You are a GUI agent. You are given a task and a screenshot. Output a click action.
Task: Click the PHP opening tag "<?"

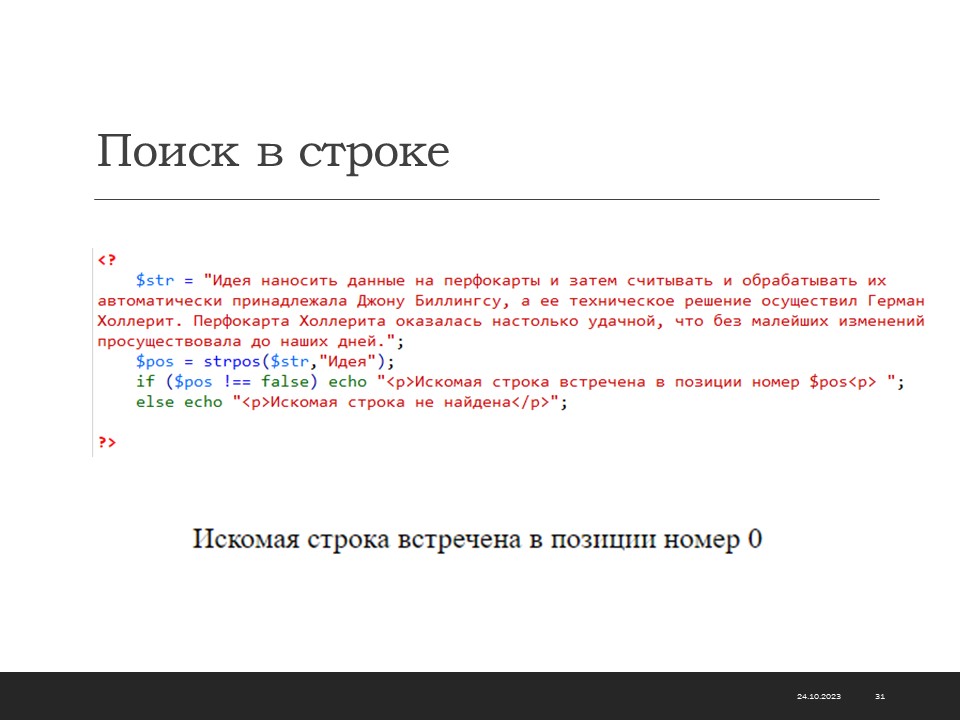(x=107, y=261)
